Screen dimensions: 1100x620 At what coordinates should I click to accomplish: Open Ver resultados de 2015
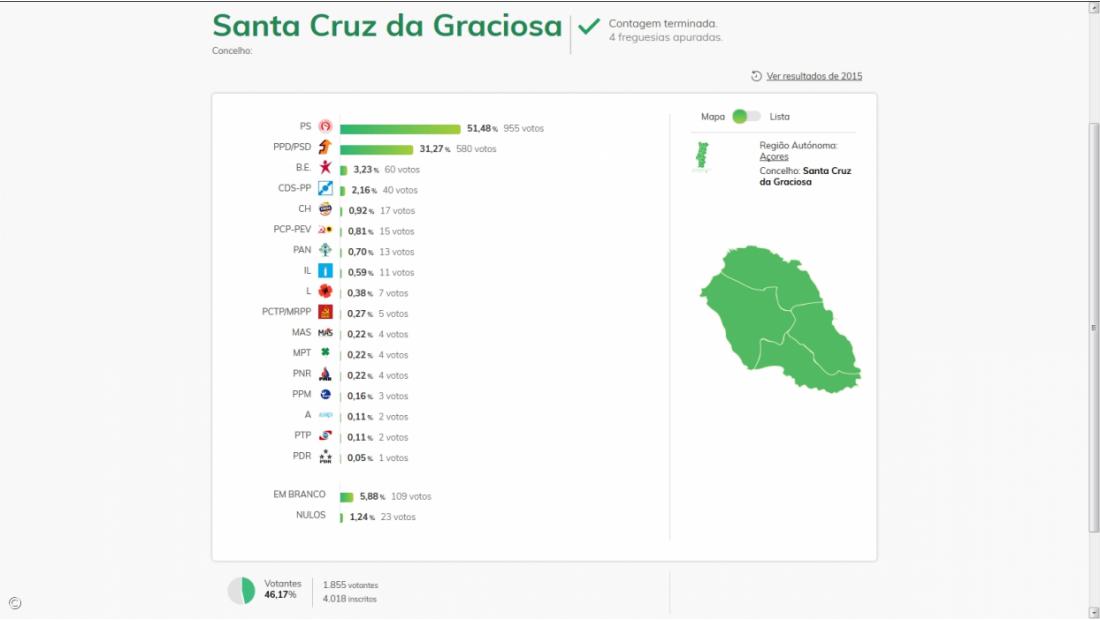(x=814, y=75)
